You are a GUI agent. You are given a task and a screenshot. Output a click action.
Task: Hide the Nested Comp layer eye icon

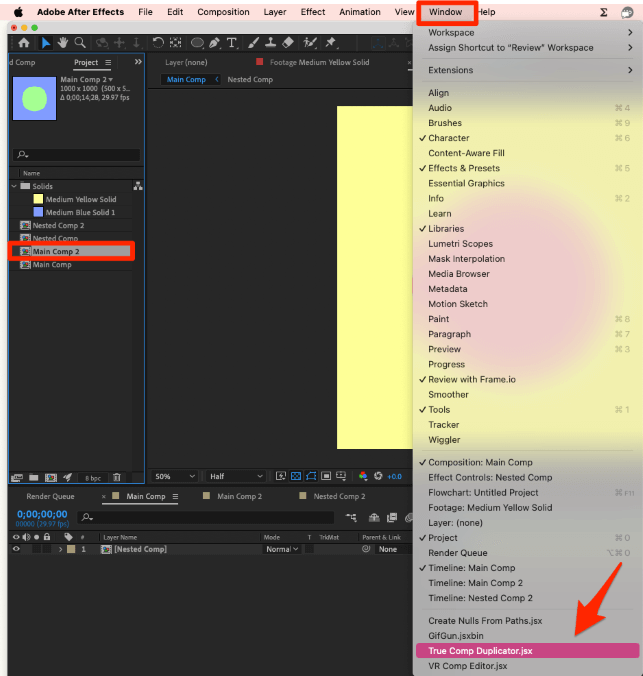tap(16, 549)
